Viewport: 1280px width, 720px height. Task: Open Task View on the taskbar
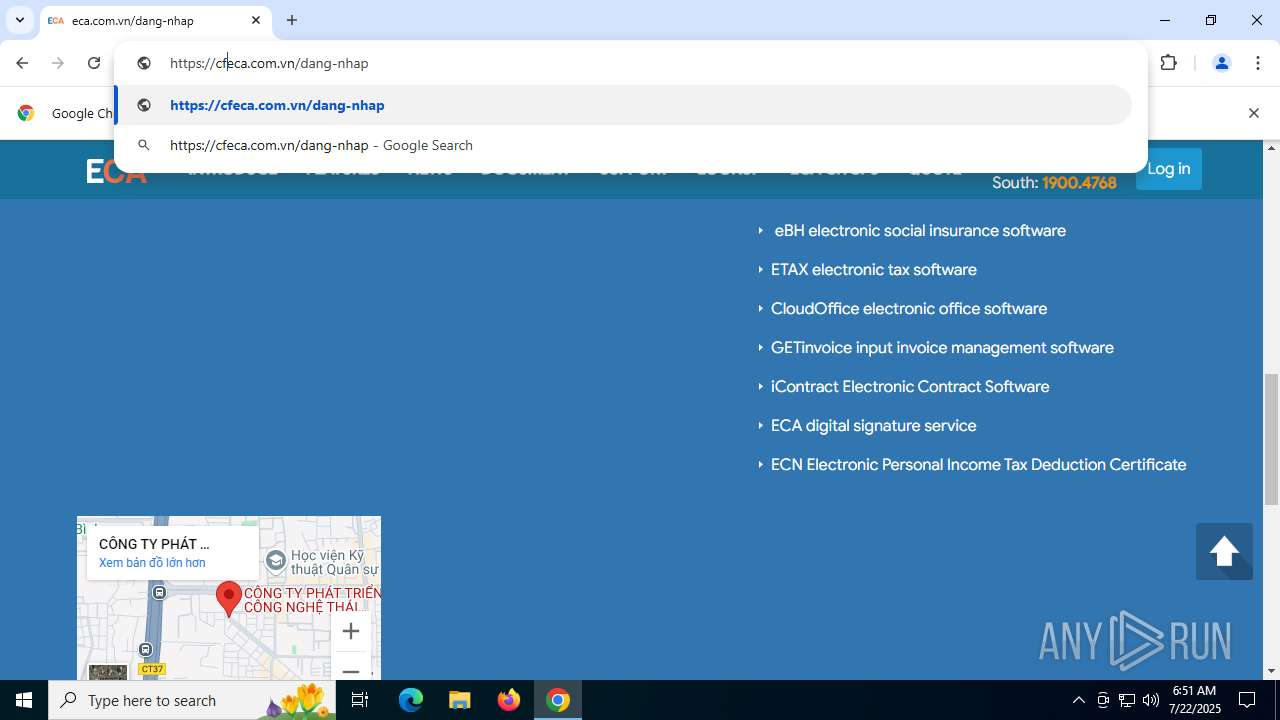[x=360, y=700]
